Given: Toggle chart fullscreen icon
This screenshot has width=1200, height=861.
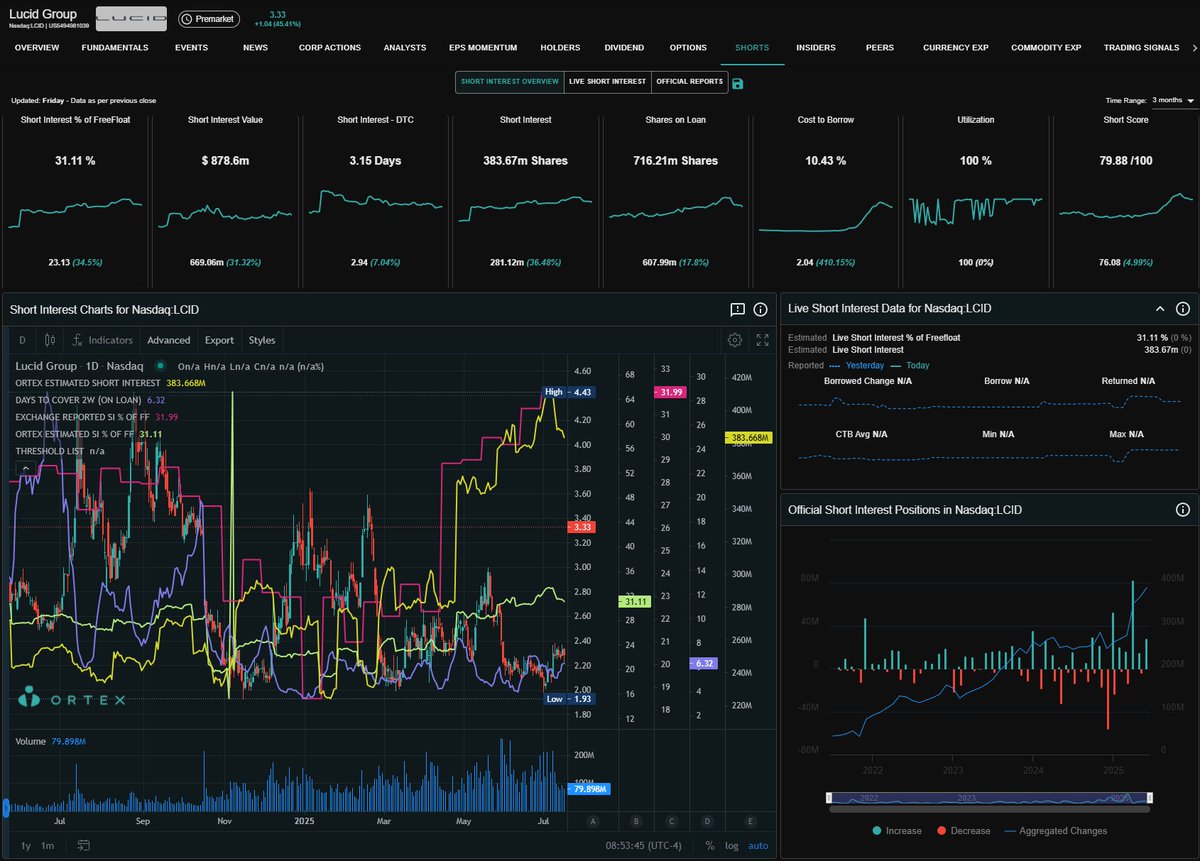Looking at the screenshot, I should point(763,340).
